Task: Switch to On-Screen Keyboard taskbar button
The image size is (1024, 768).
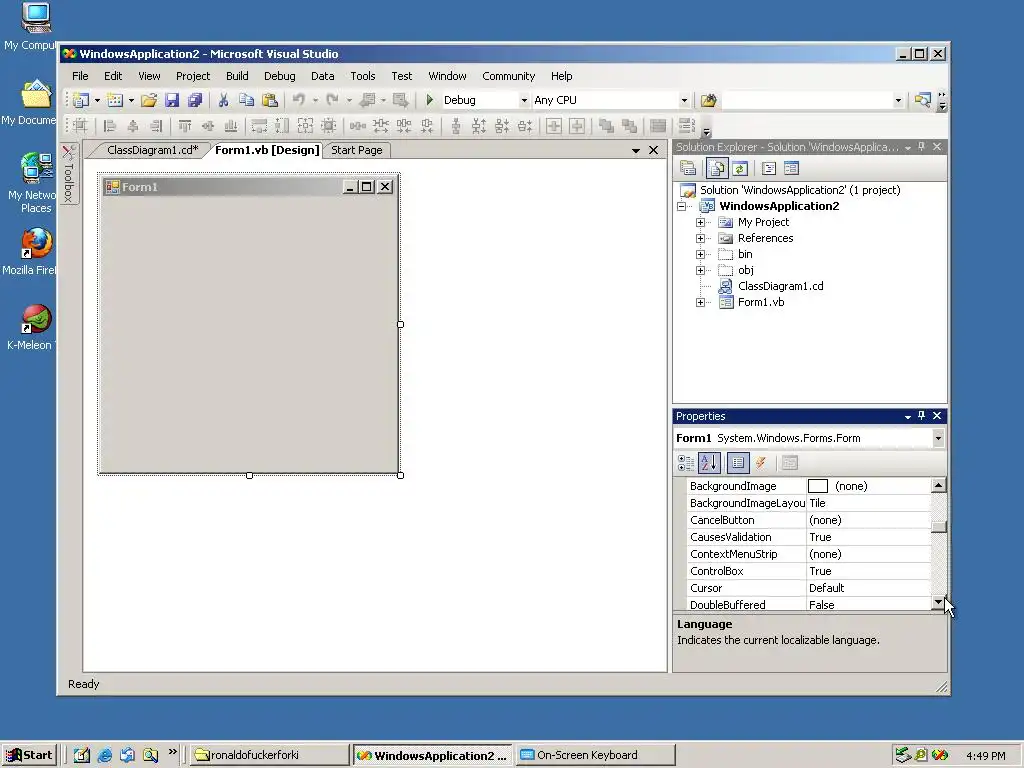Action: [x=595, y=755]
